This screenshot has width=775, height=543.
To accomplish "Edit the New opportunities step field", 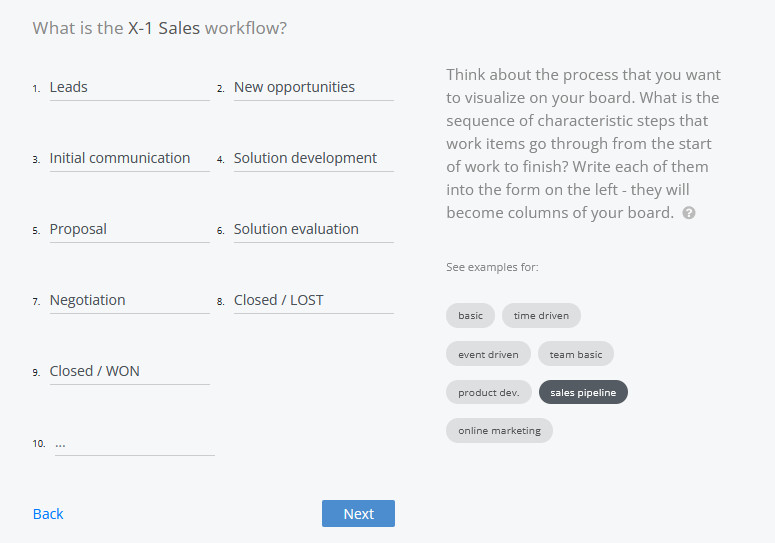I will [314, 87].
